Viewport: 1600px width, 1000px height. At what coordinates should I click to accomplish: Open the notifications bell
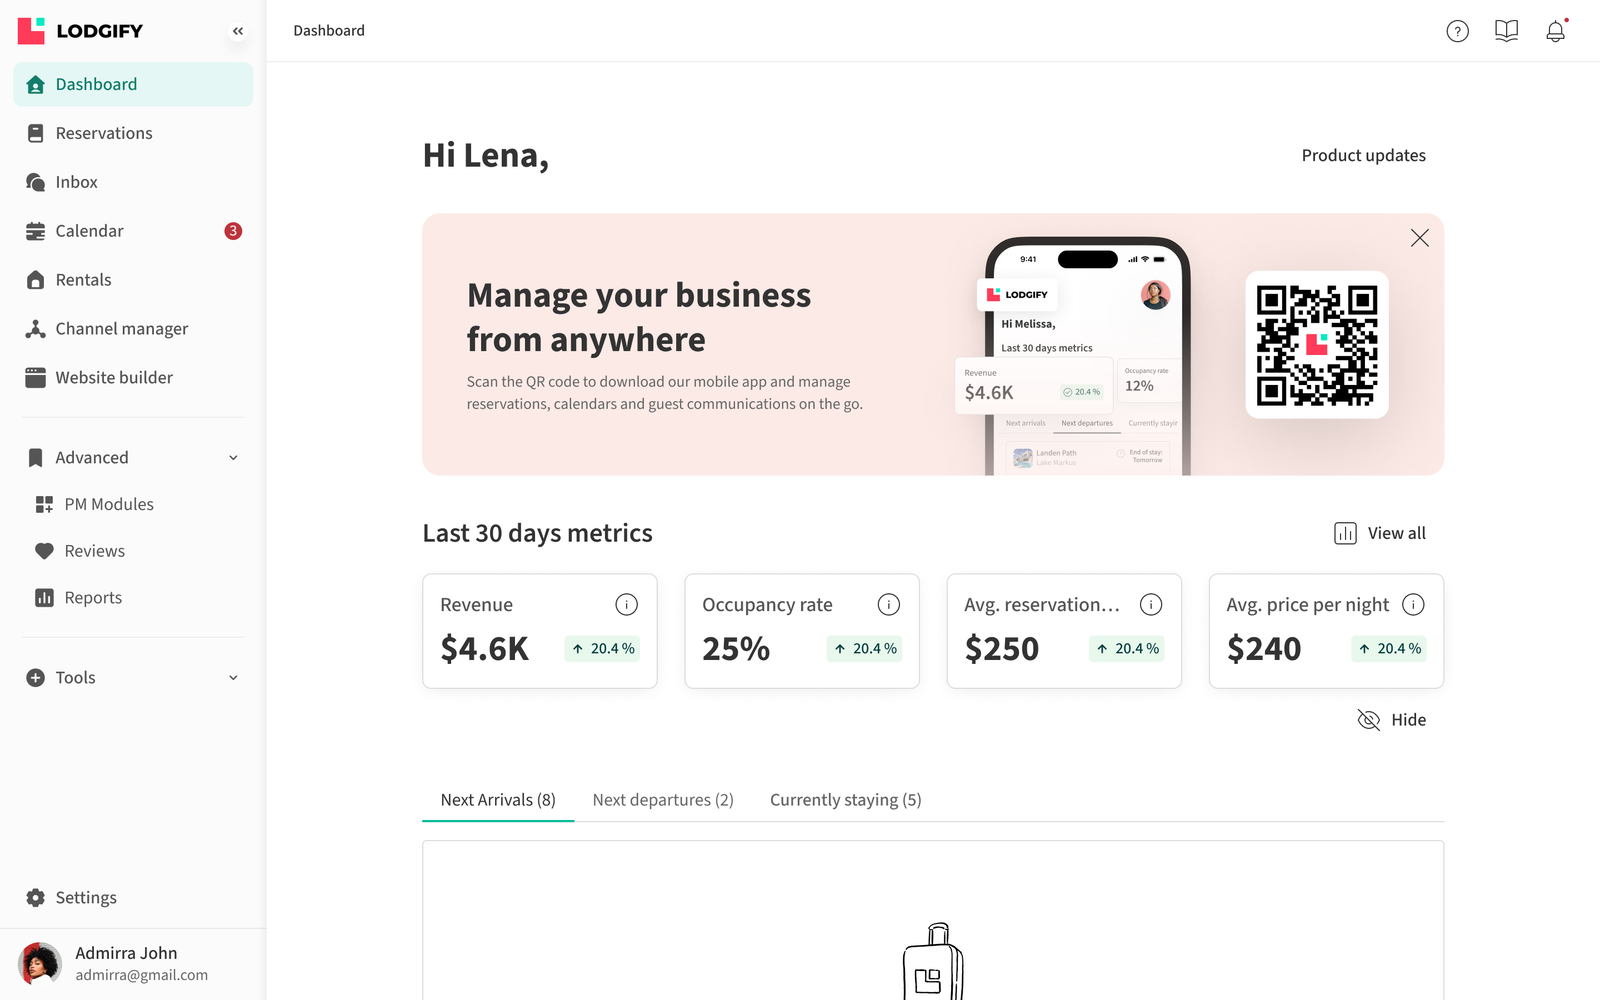[1556, 31]
